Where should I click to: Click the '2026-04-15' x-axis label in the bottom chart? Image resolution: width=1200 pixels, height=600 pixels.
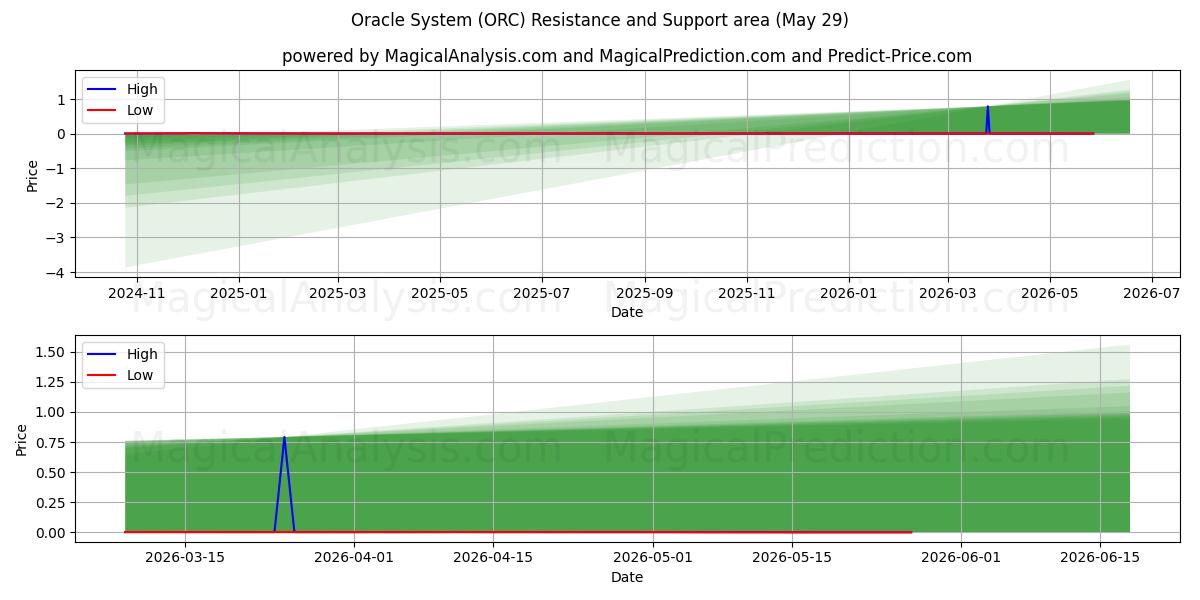point(493,559)
